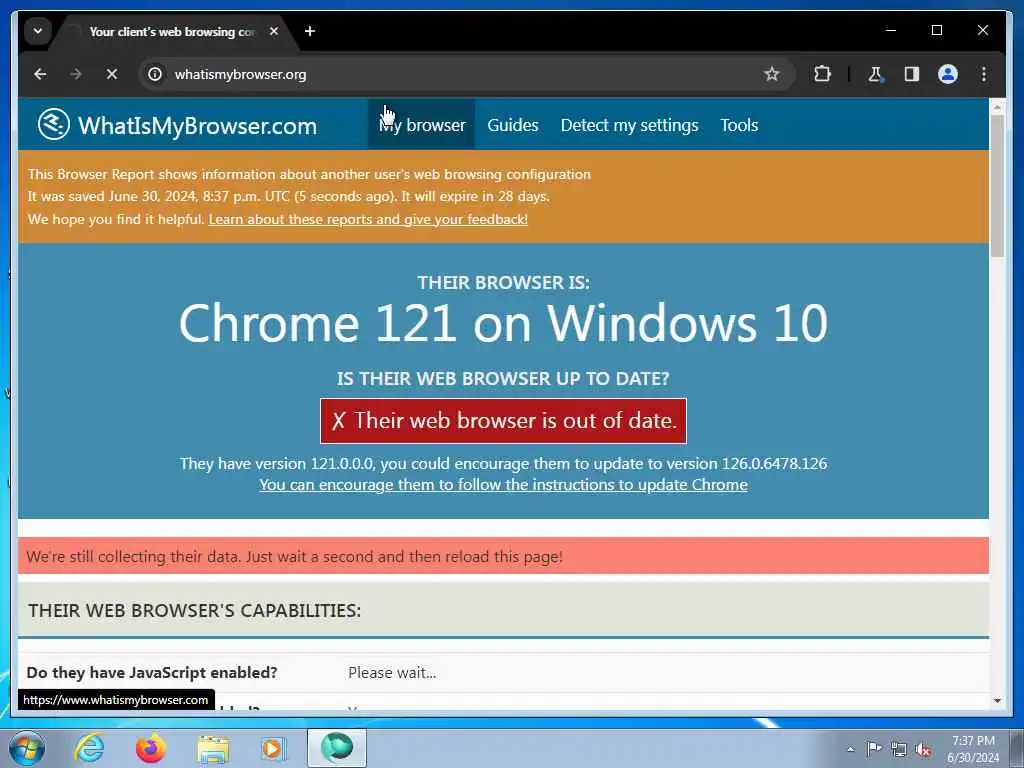This screenshot has width=1024, height=768.
Task: Open the instructions to update Chrome link
Action: 503,485
